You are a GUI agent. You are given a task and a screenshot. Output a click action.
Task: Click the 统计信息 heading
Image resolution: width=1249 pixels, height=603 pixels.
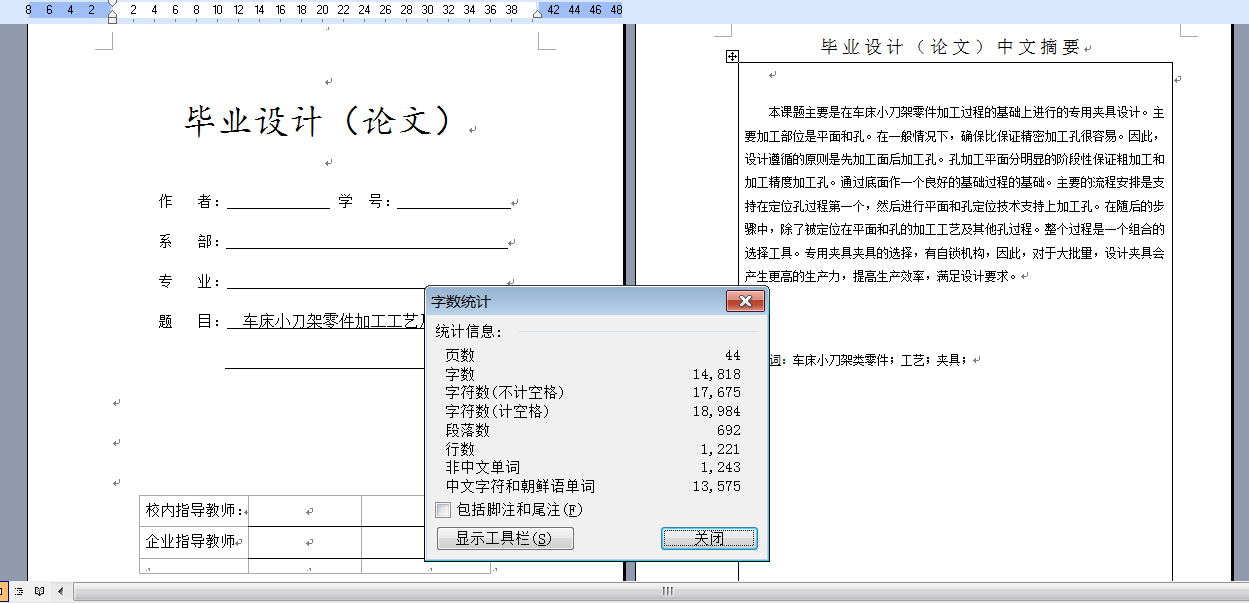[x=469, y=331]
